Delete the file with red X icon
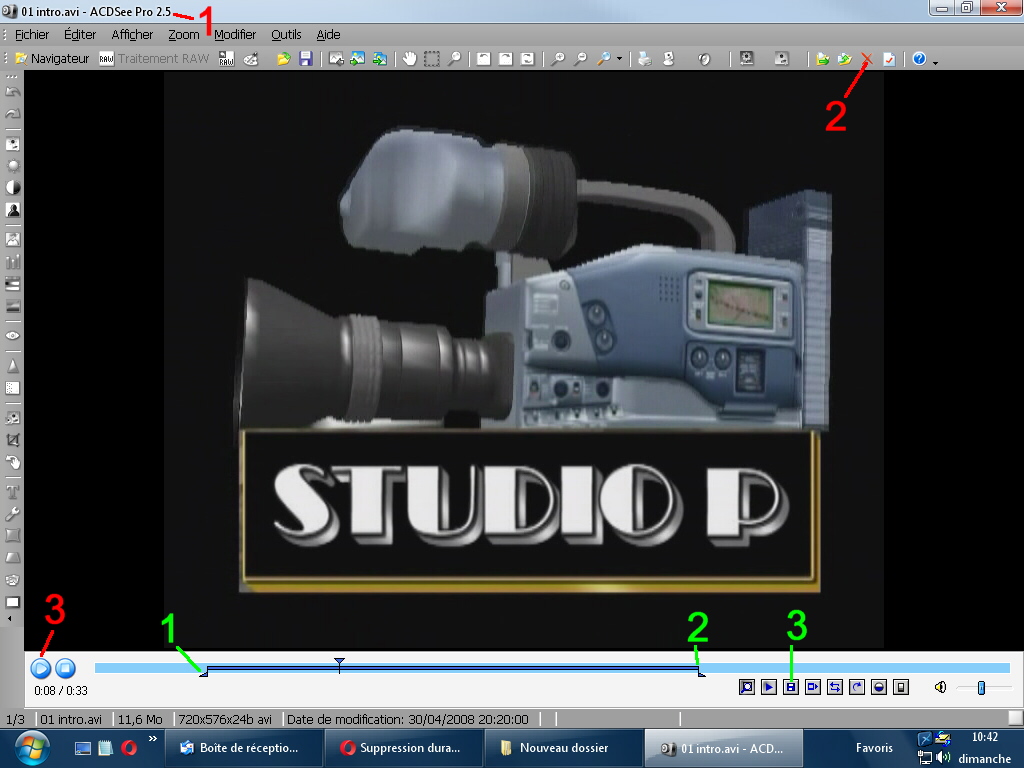The width and height of the screenshot is (1024, 768). (x=867, y=59)
